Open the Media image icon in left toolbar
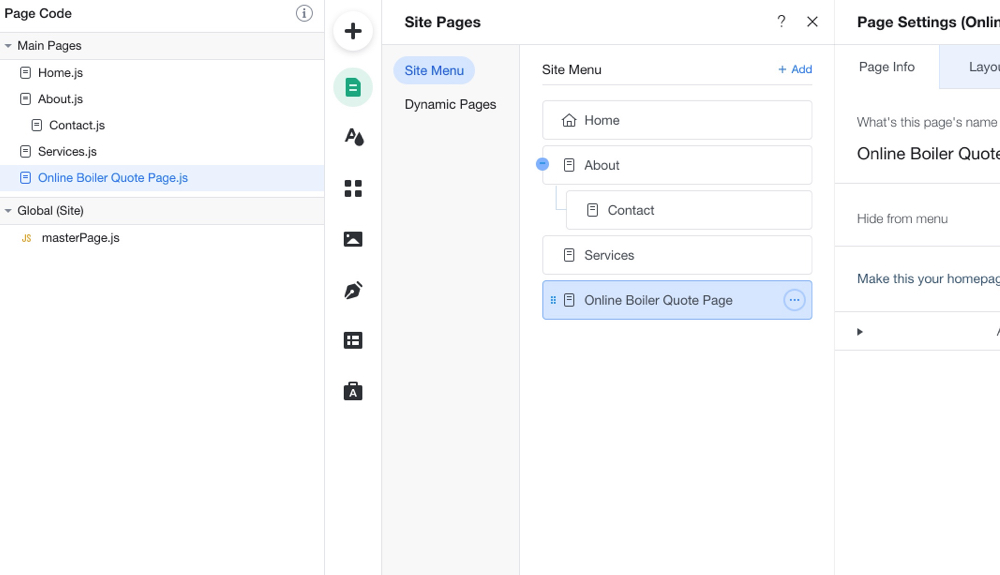Screen dimensions: 1000x575 (x=353, y=239)
